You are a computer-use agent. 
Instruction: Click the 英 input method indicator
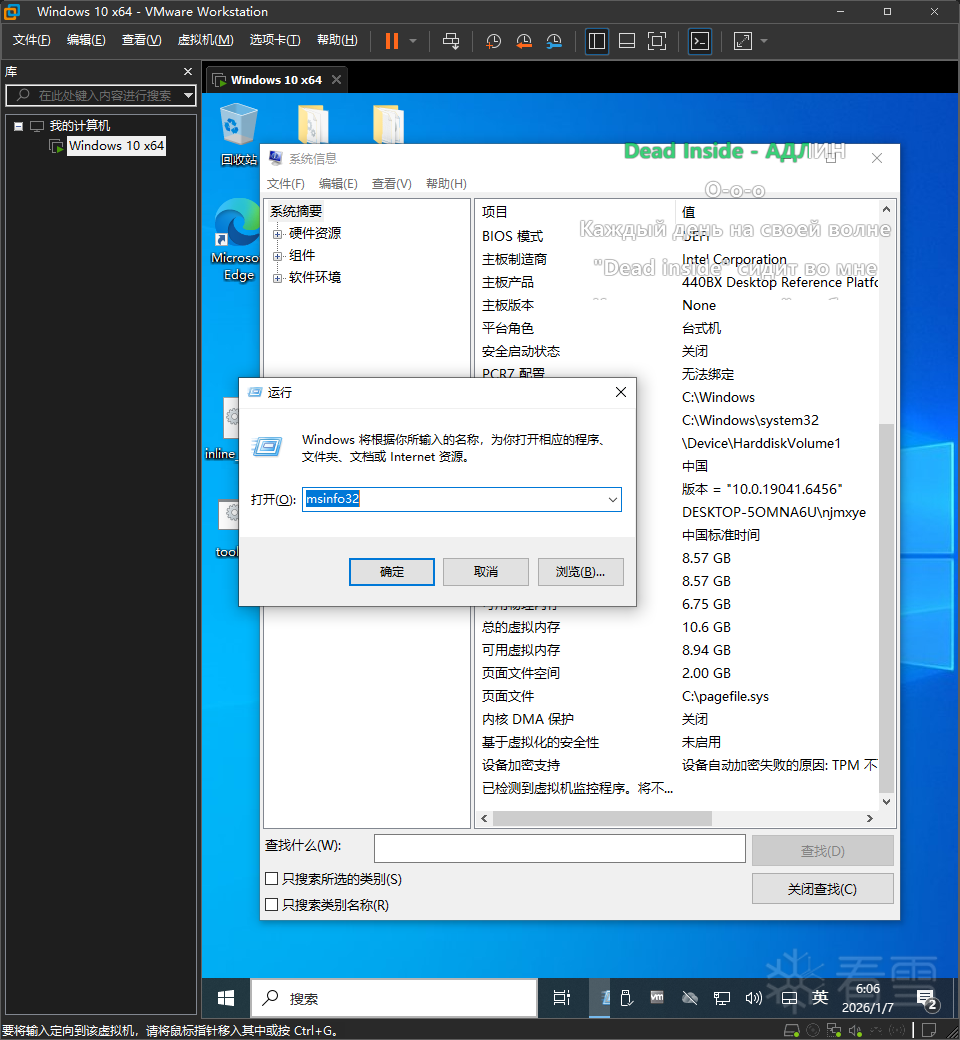click(x=820, y=998)
